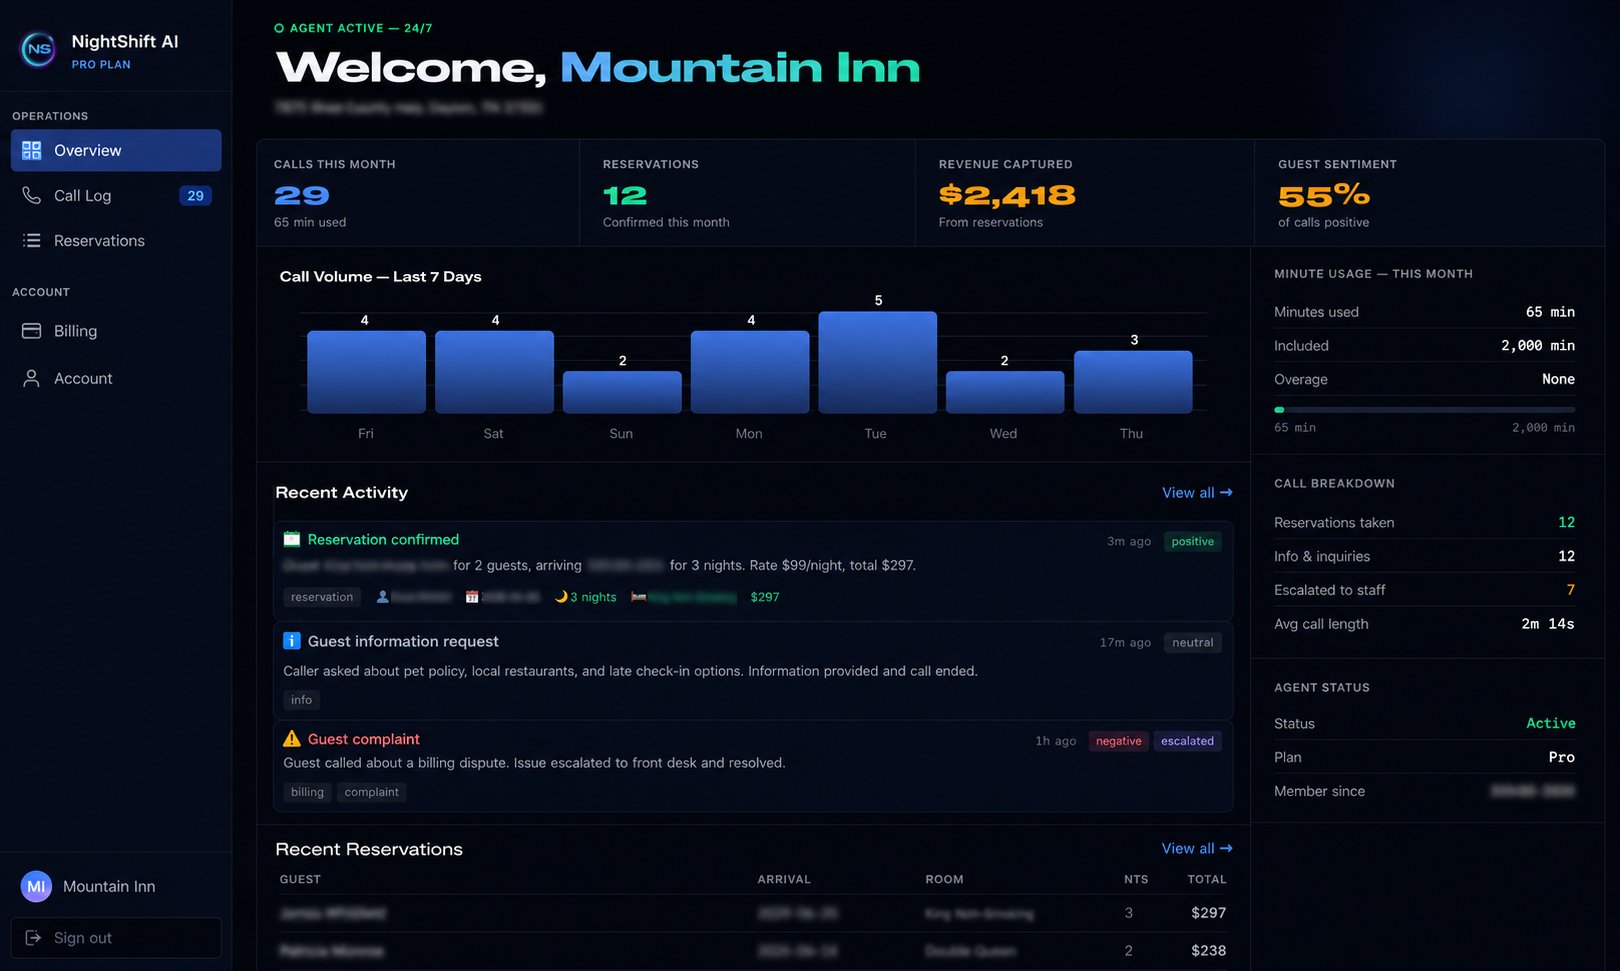The image size is (1620, 971).
Task: Click the Reservations 12 stat value
Action: pyautogui.click(x=625, y=195)
